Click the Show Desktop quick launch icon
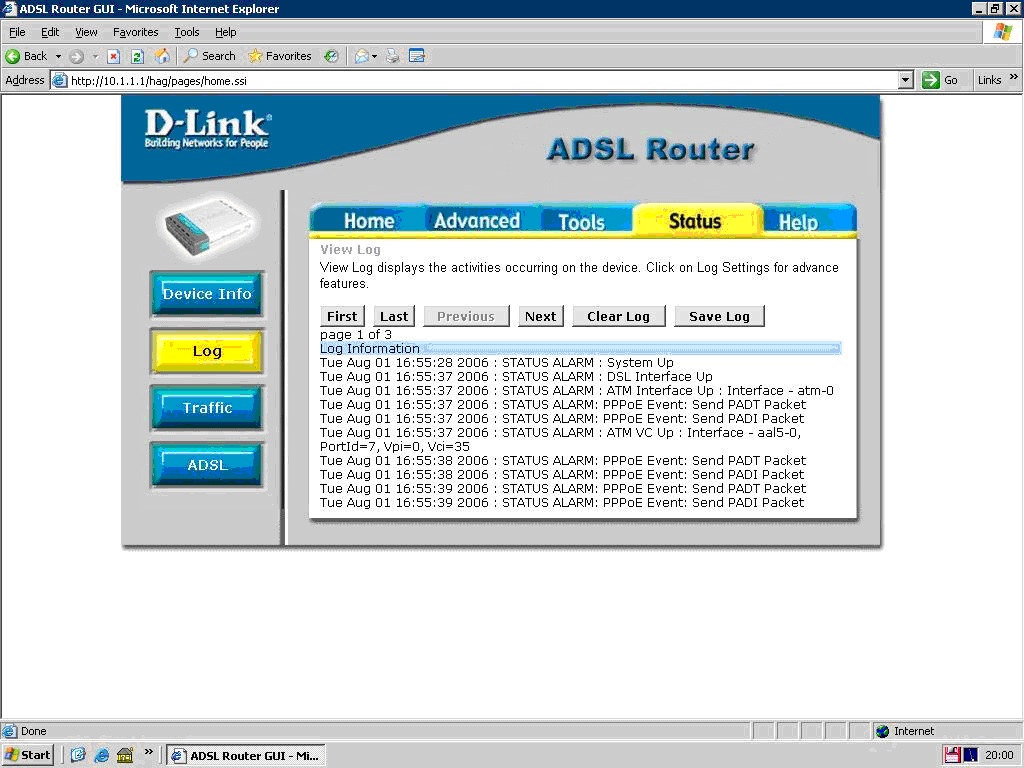Viewport: 1024px width, 768px height. pos(78,755)
